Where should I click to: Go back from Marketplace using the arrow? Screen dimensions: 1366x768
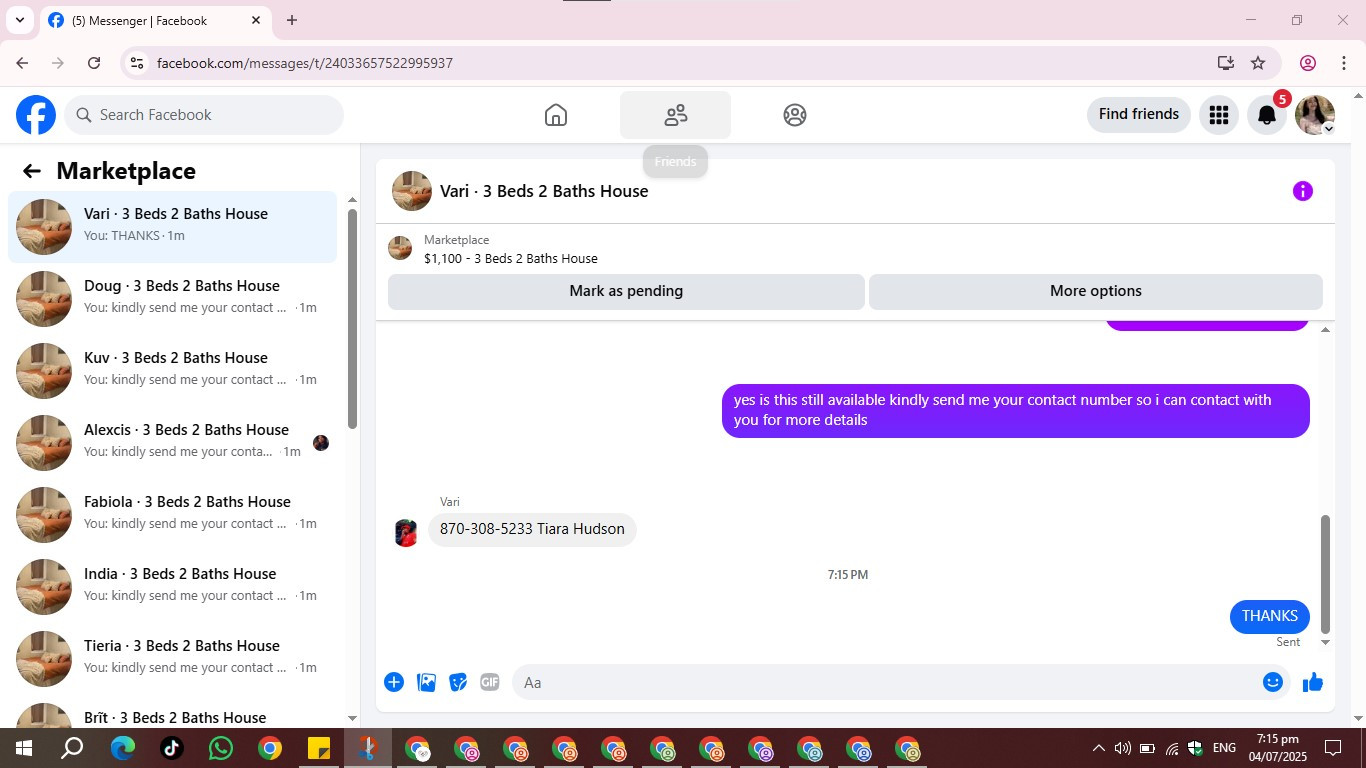pos(32,171)
